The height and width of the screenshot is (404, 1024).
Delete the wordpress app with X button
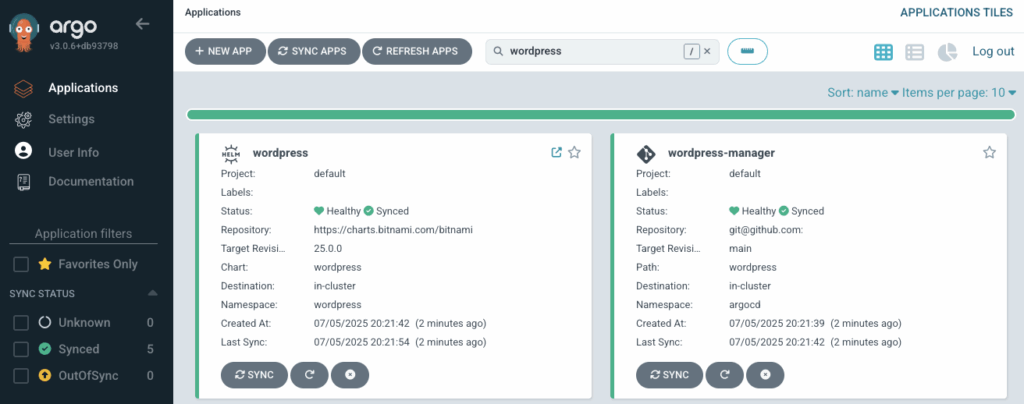(x=350, y=375)
